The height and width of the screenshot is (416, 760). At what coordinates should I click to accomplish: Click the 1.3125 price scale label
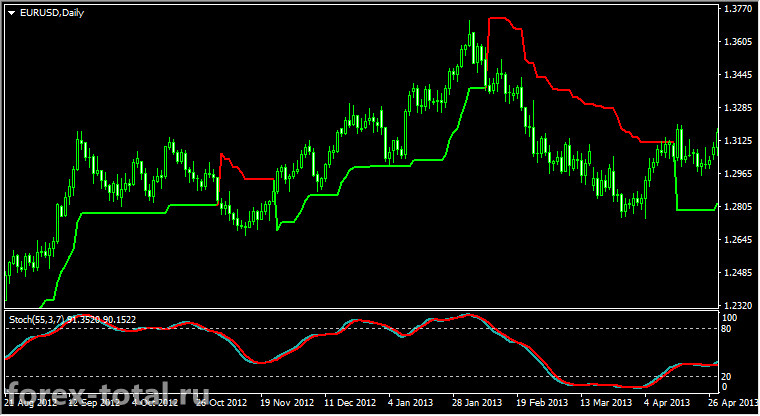[x=737, y=141]
